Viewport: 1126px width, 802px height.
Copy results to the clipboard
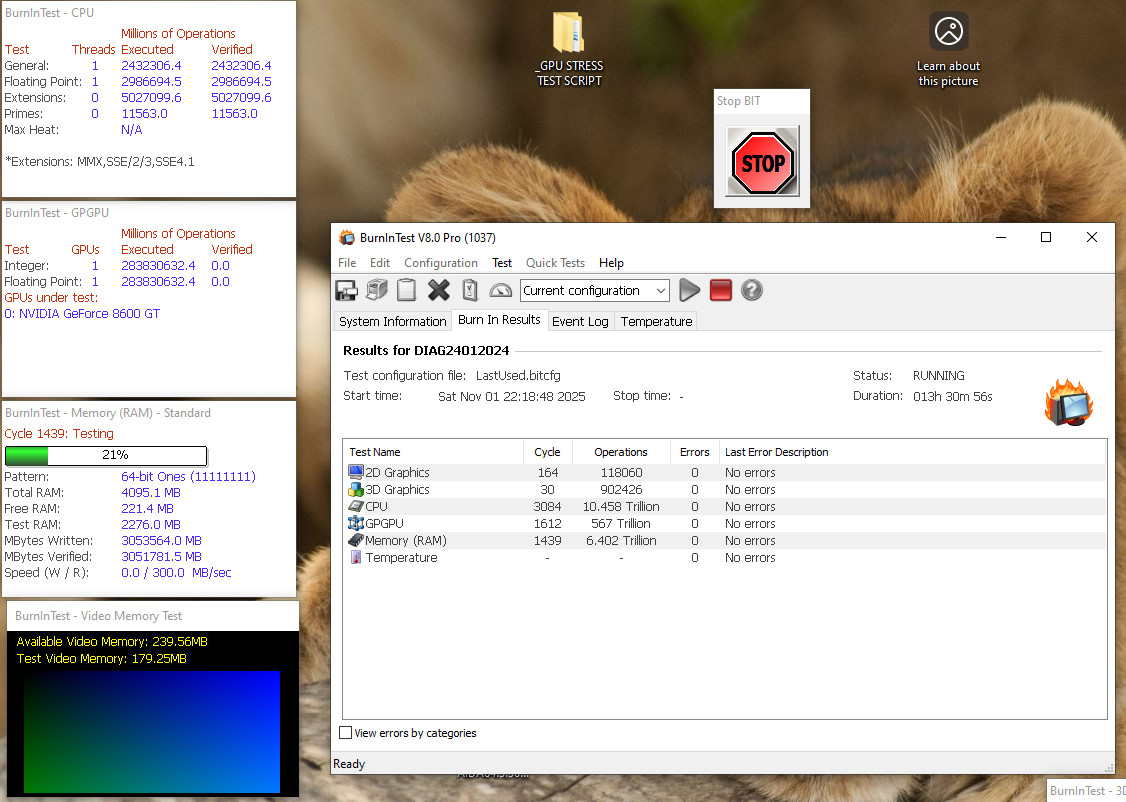(x=406, y=290)
